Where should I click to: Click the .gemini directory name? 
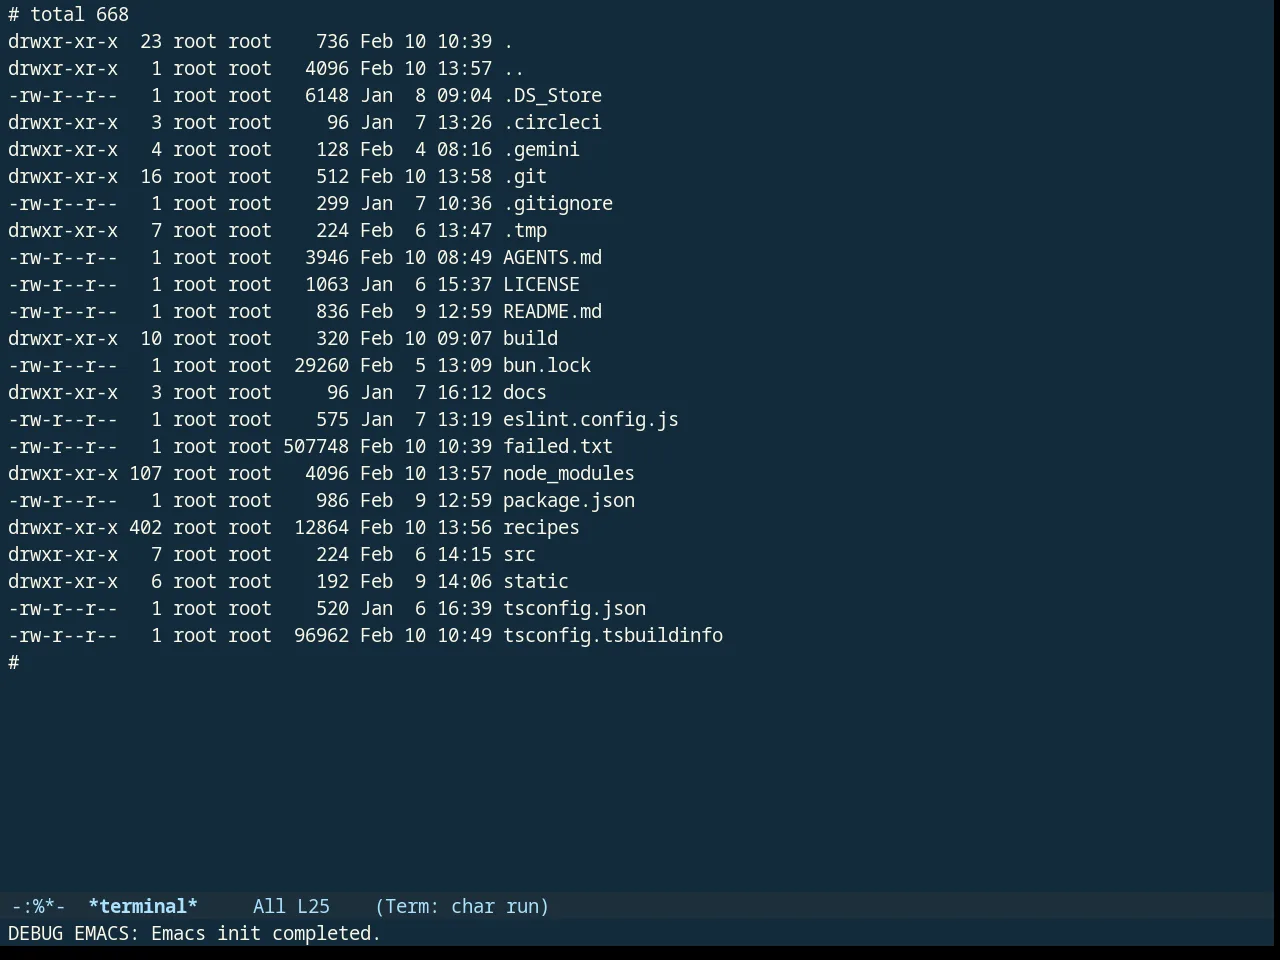pyautogui.click(x=541, y=150)
